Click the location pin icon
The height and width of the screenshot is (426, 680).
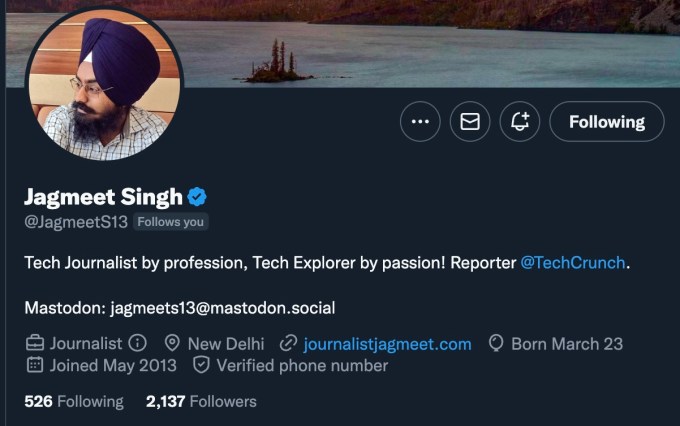pos(171,343)
